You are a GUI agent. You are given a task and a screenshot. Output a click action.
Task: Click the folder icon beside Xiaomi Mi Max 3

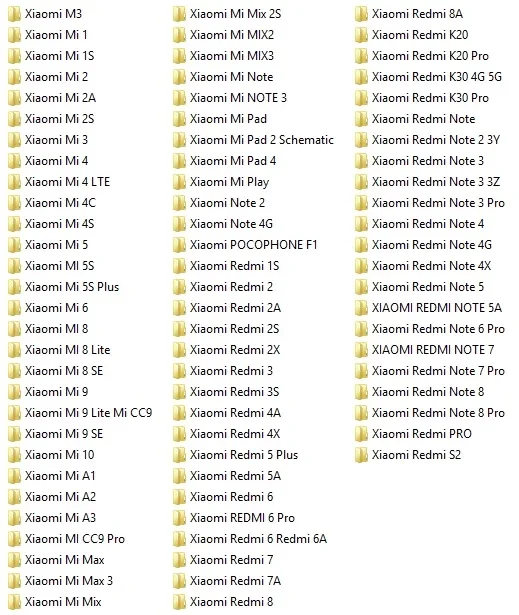pos(14,581)
